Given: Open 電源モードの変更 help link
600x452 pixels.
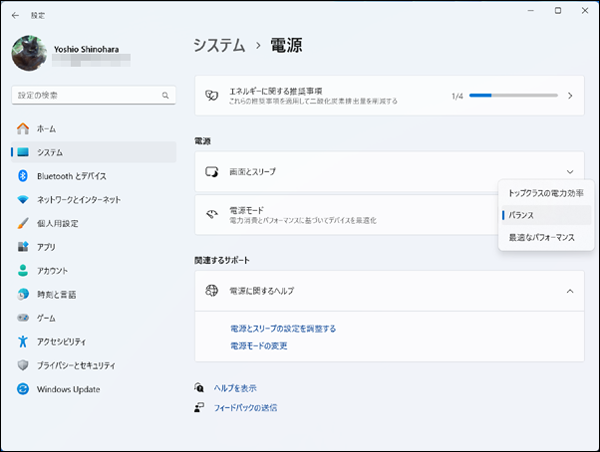Looking at the screenshot, I should pos(258,346).
